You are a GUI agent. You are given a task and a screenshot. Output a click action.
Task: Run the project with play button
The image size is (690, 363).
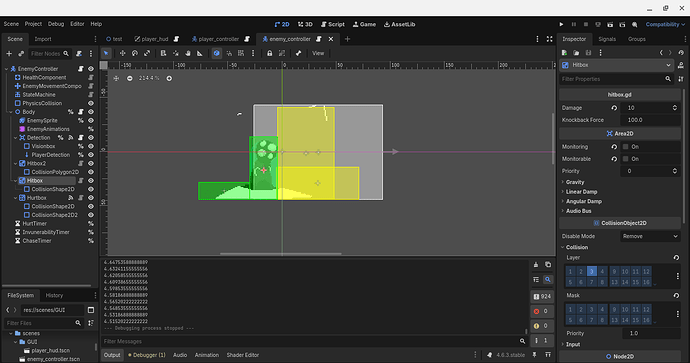(x=561, y=24)
